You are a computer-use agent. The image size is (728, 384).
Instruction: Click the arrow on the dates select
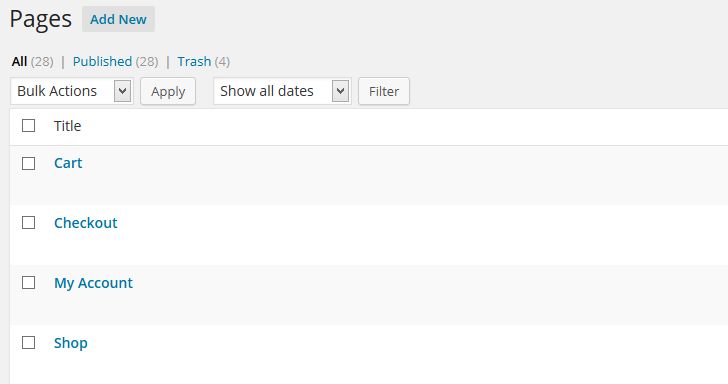(x=340, y=91)
